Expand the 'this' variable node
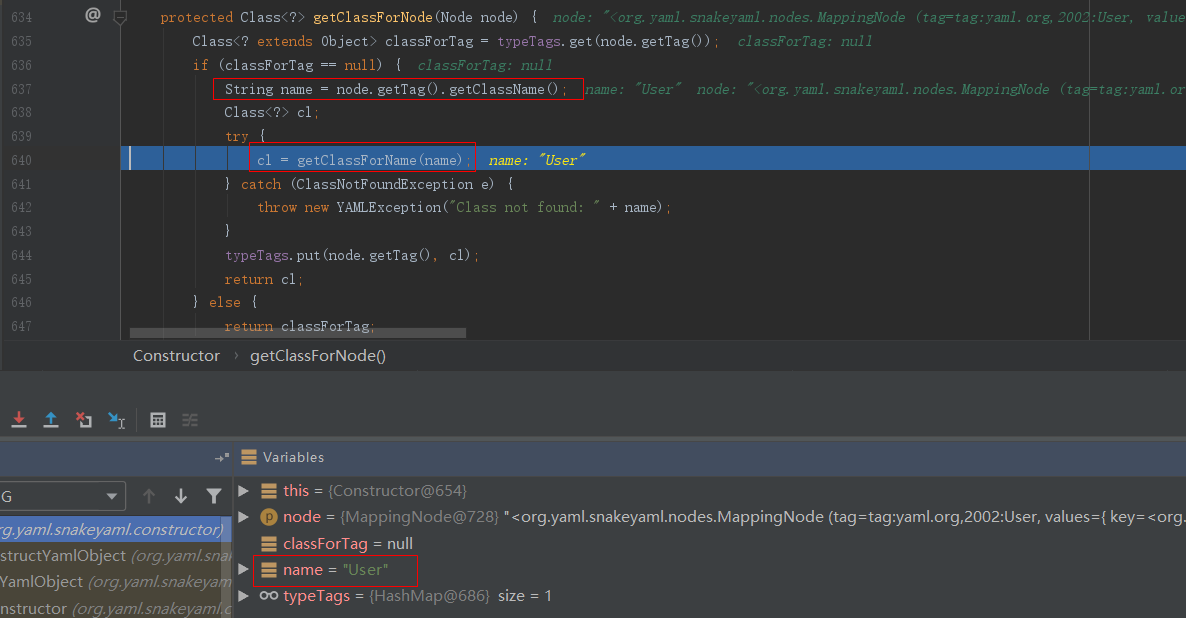 [x=243, y=490]
